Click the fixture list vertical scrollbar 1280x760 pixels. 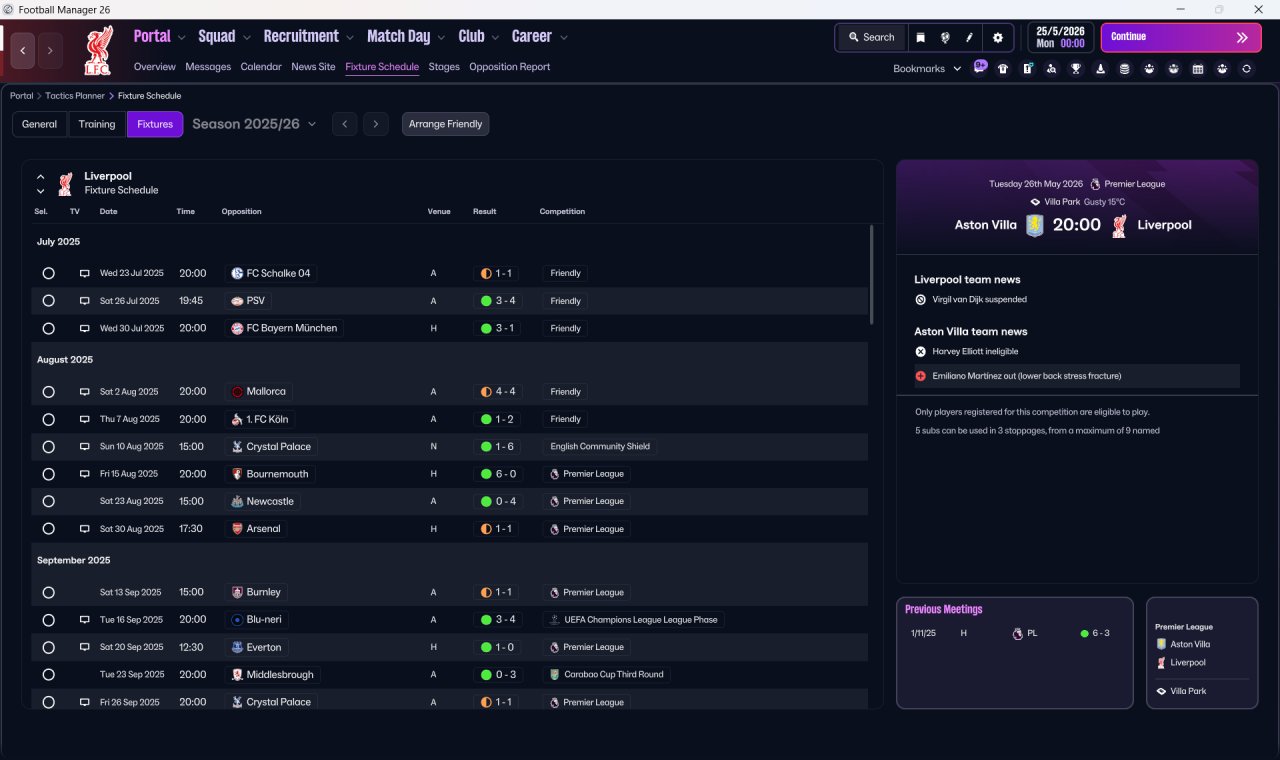[x=871, y=275]
